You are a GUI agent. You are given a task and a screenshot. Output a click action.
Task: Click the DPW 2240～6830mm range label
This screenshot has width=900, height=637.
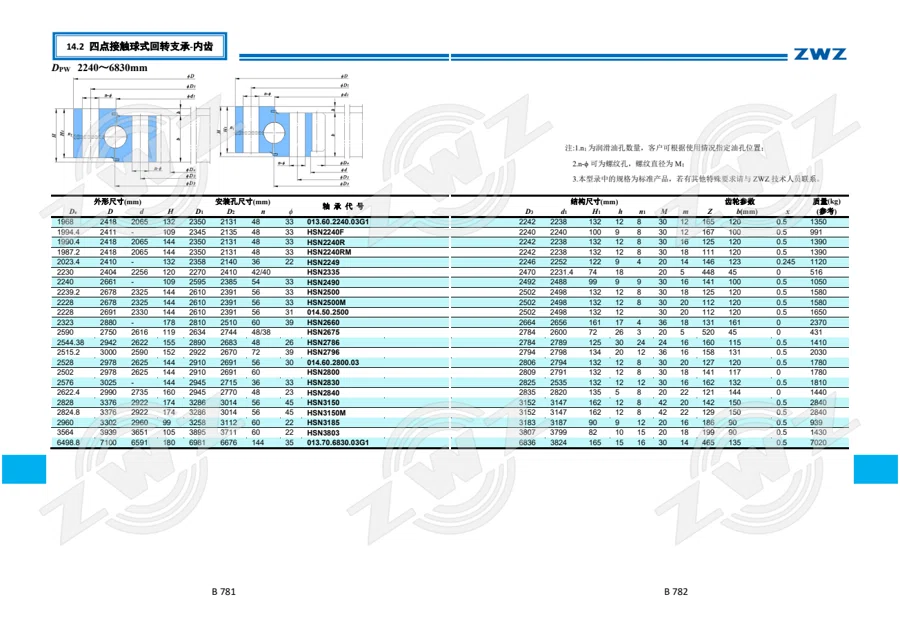100,68
